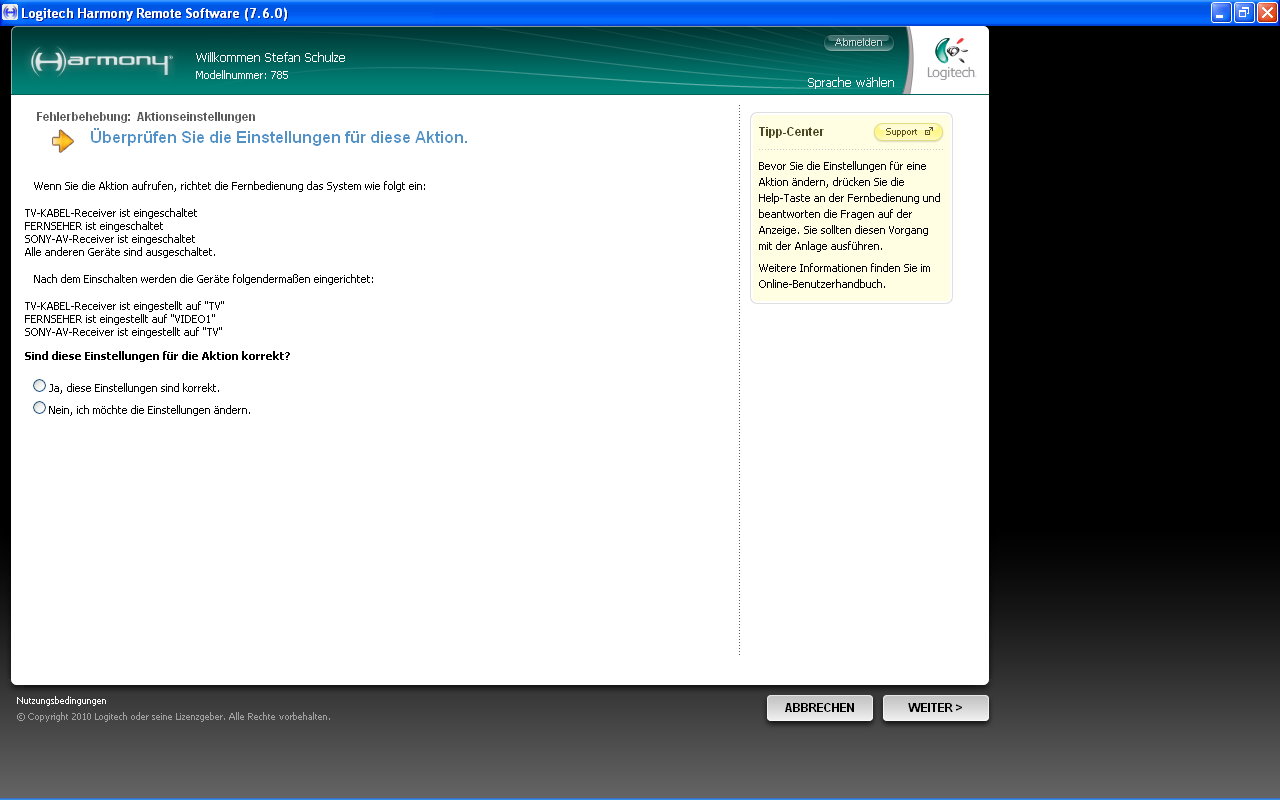Click the Harmony logo in the header
Image resolution: width=1280 pixels, height=800 pixels.
(x=101, y=62)
